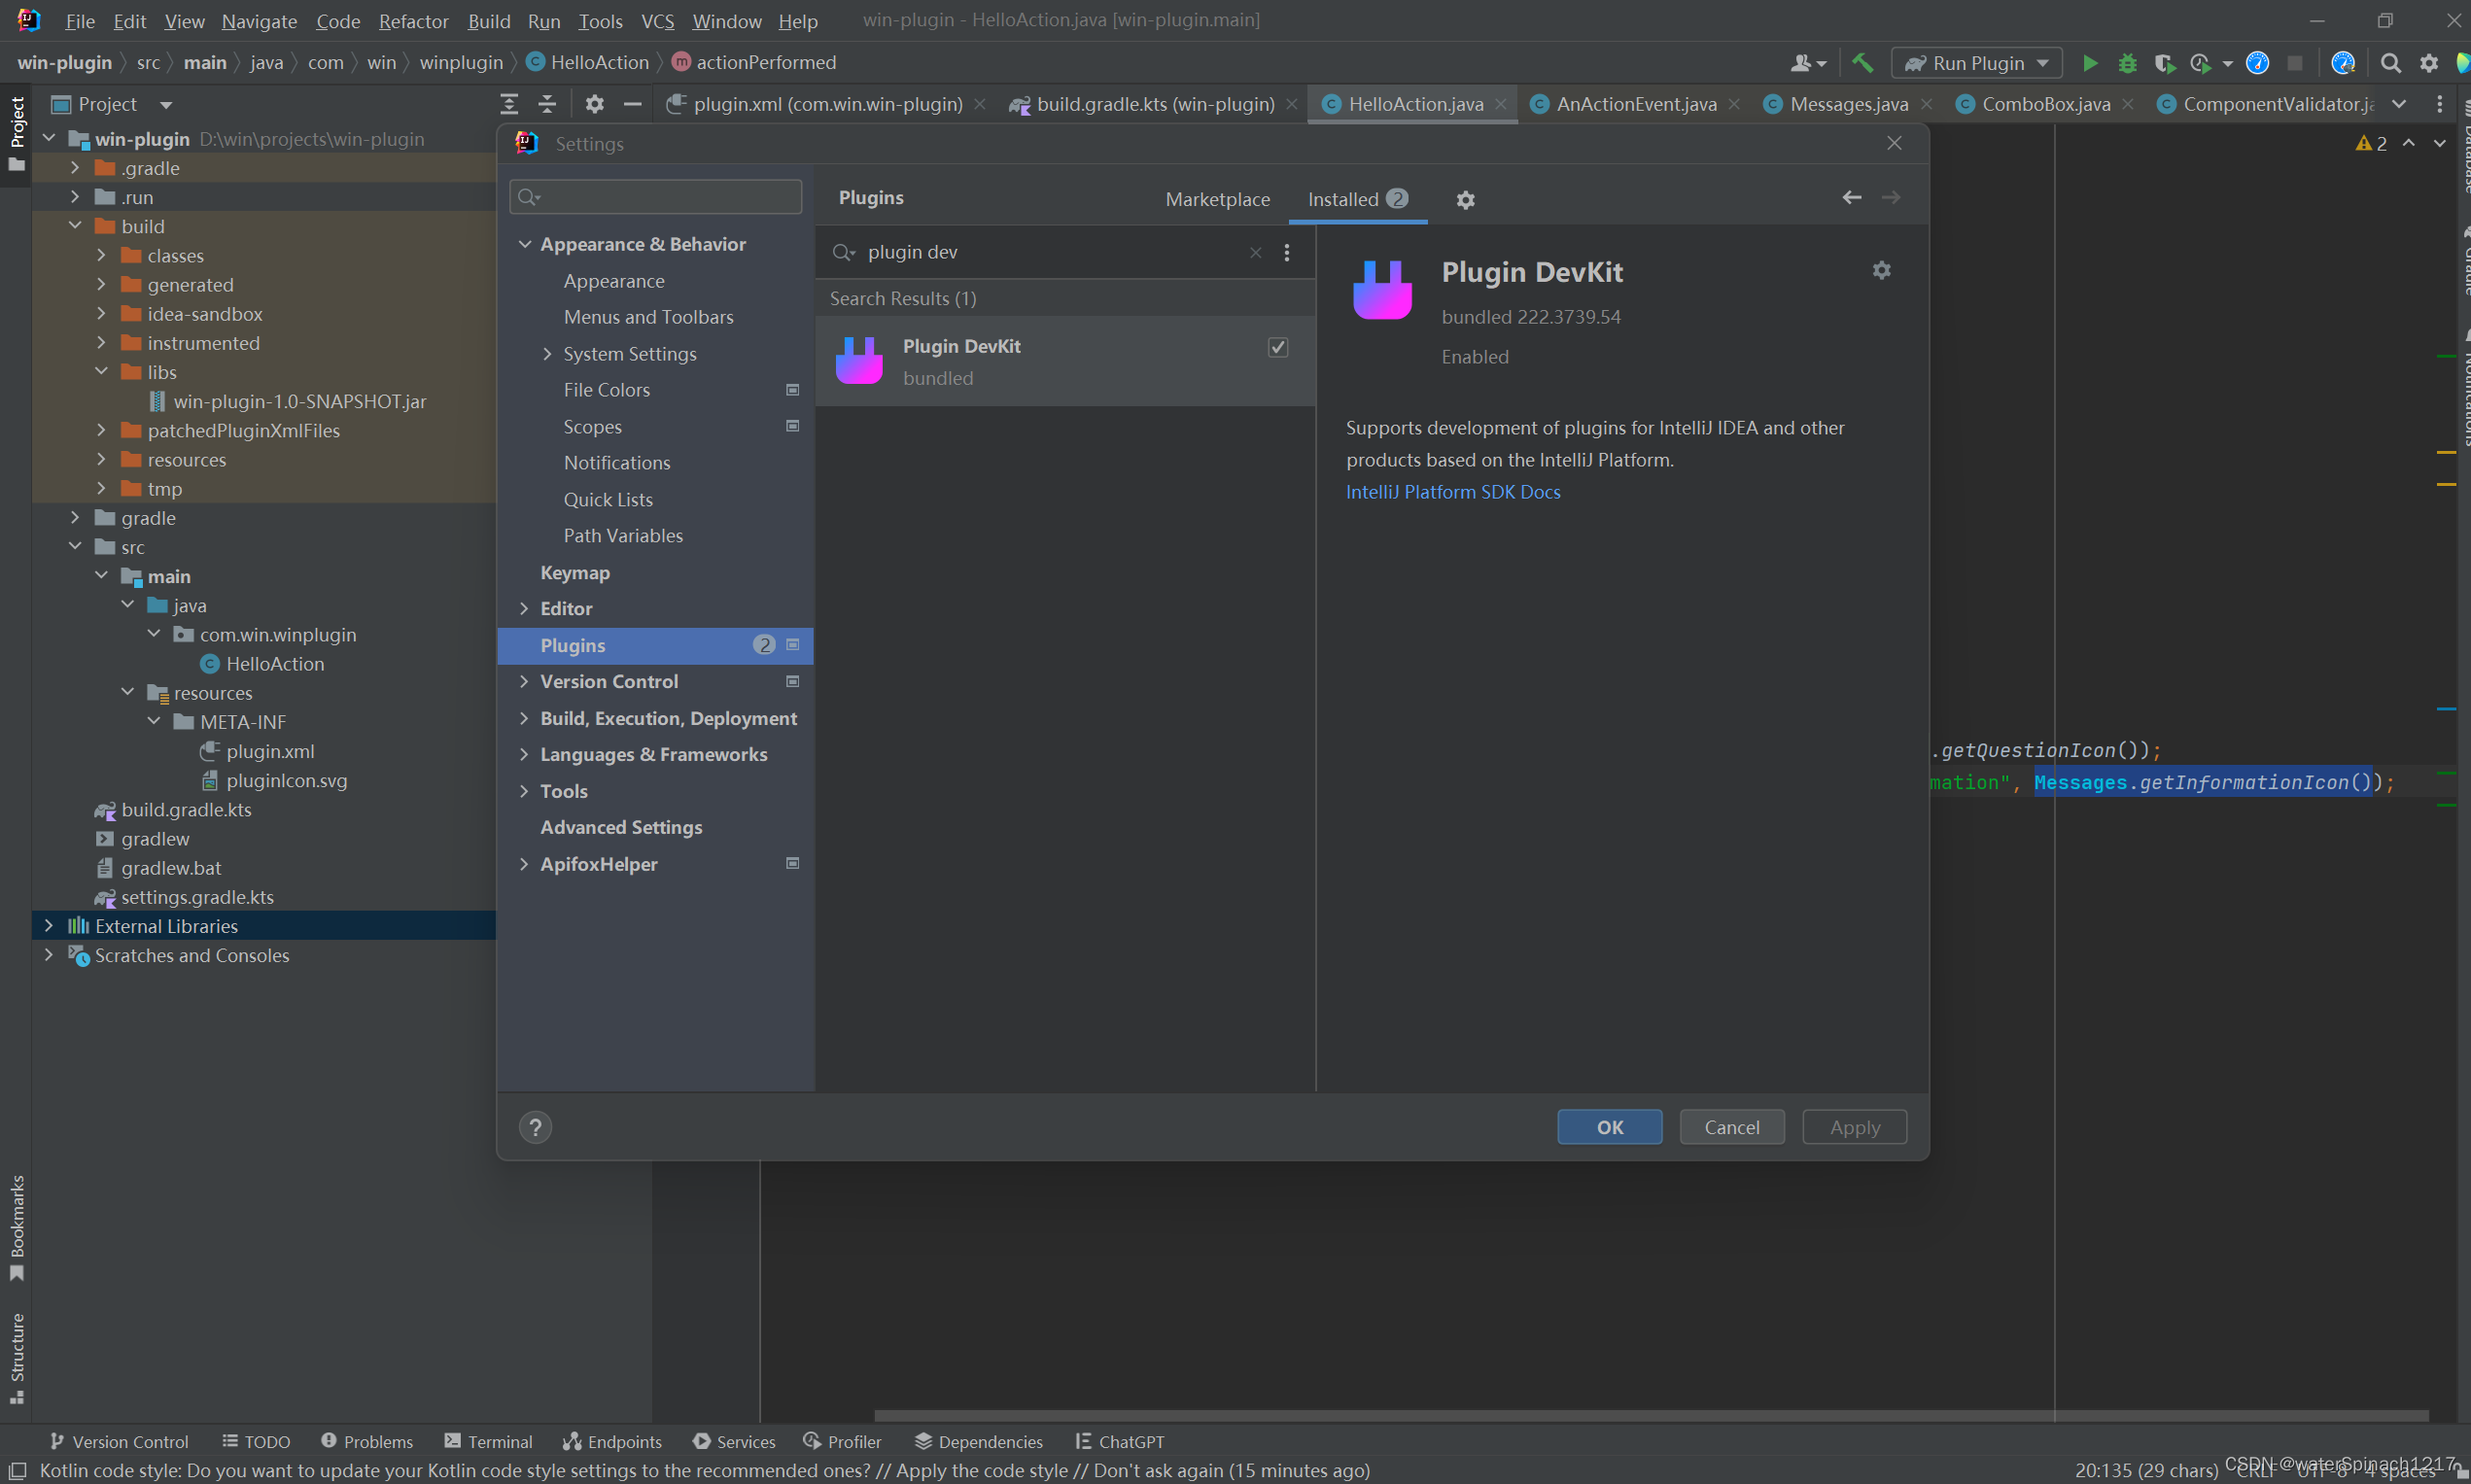Click the Settings help question mark

535,1128
